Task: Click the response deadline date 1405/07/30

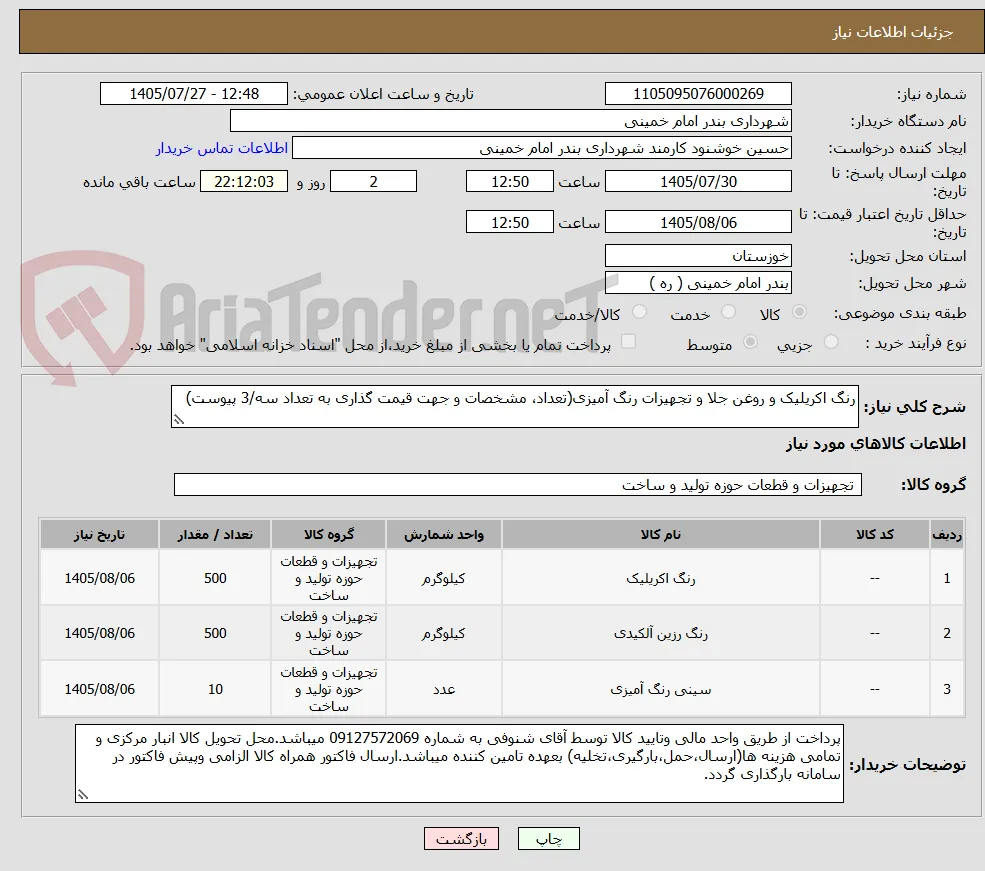Action: [x=698, y=181]
